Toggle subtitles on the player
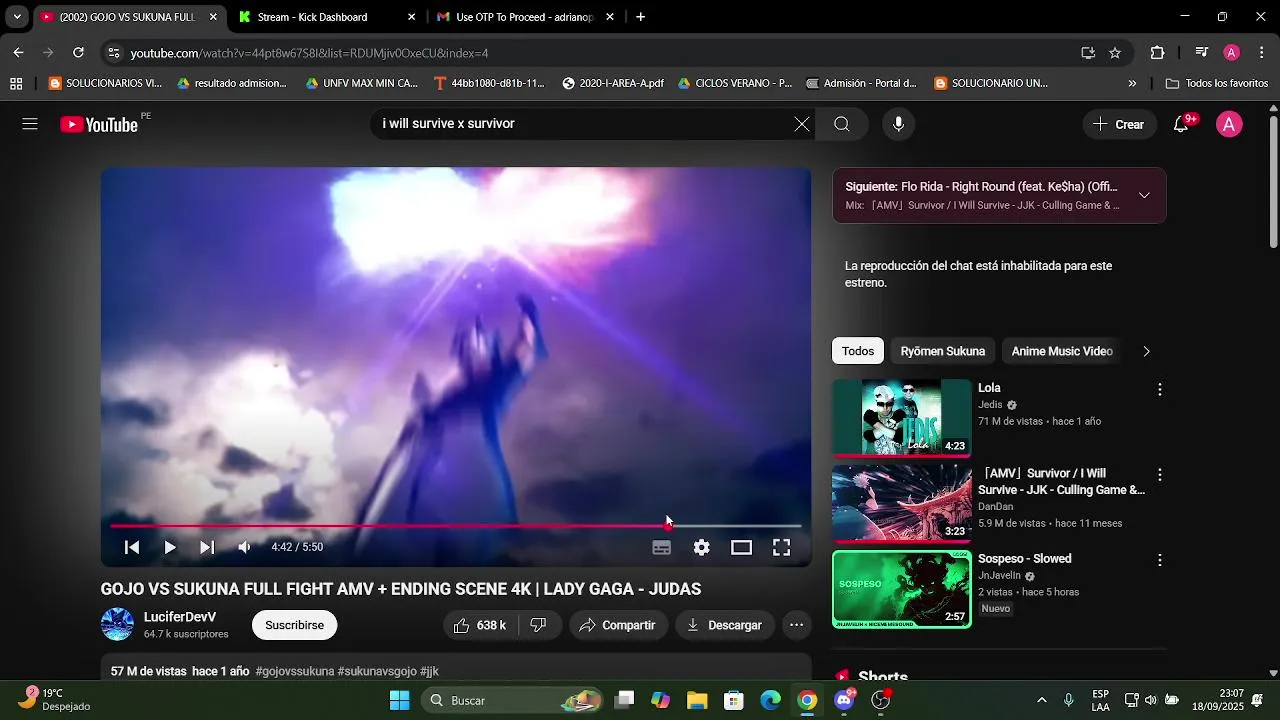 point(661,547)
